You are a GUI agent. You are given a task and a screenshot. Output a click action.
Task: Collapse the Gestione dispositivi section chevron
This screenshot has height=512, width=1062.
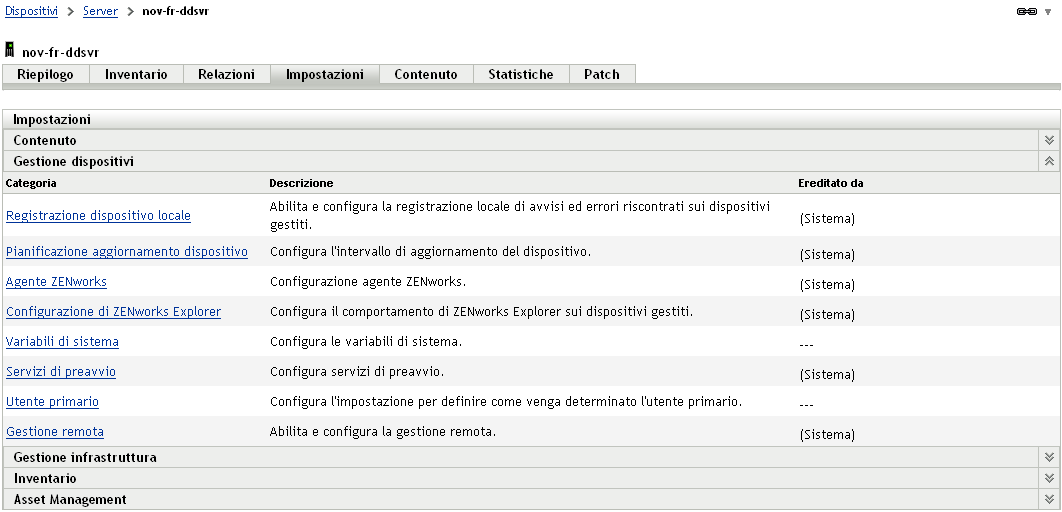[x=1049, y=161]
